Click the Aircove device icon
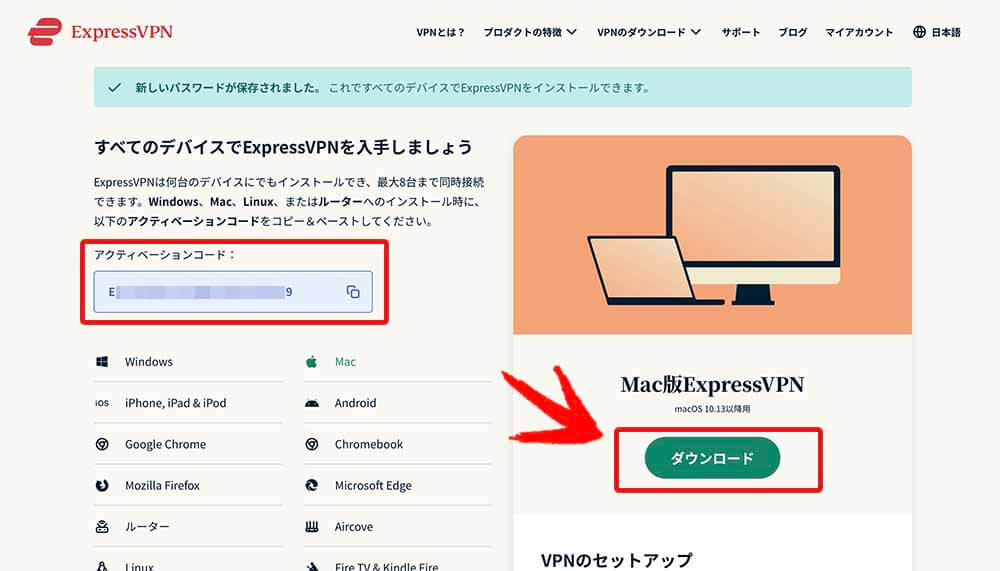1000x571 pixels. pyautogui.click(x=312, y=527)
